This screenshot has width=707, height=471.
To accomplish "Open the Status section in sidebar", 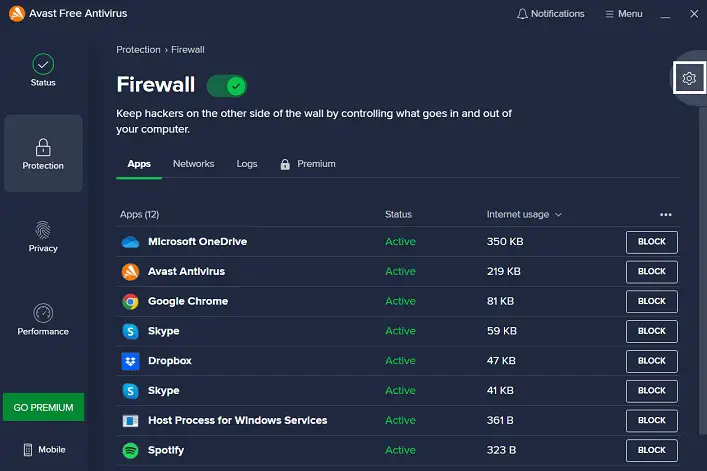I will pyautogui.click(x=43, y=70).
